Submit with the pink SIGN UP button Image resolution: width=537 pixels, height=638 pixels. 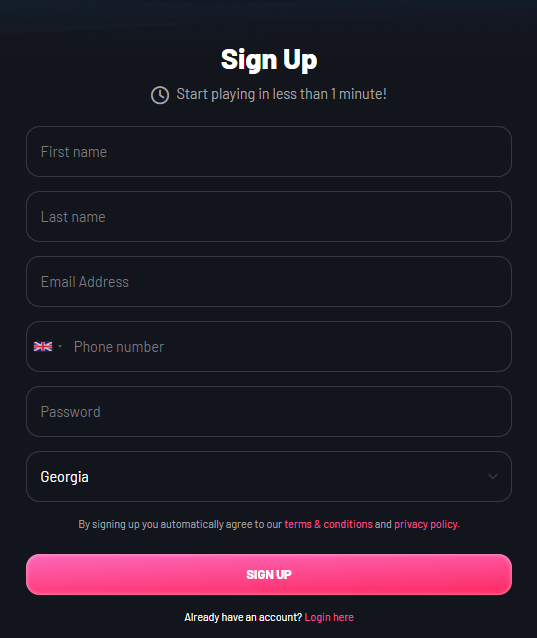point(268,574)
